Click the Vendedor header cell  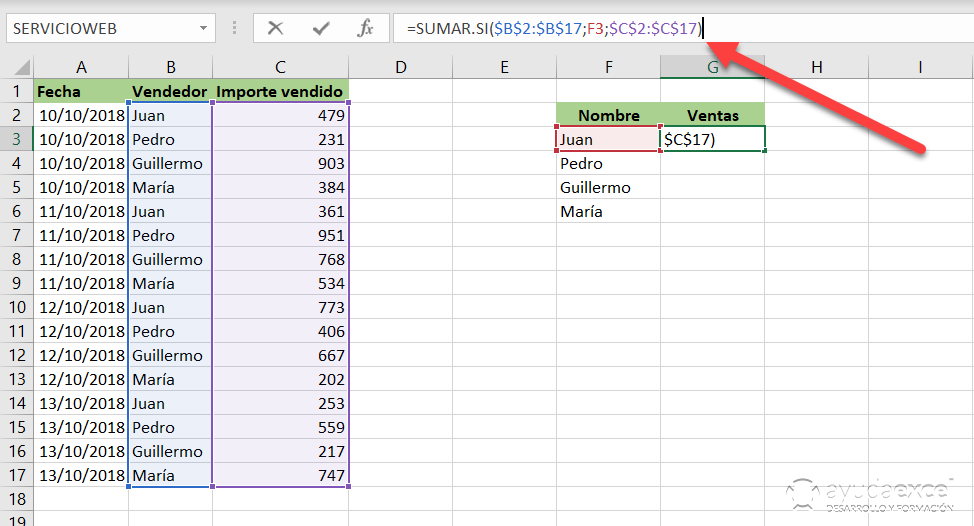[171, 91]
